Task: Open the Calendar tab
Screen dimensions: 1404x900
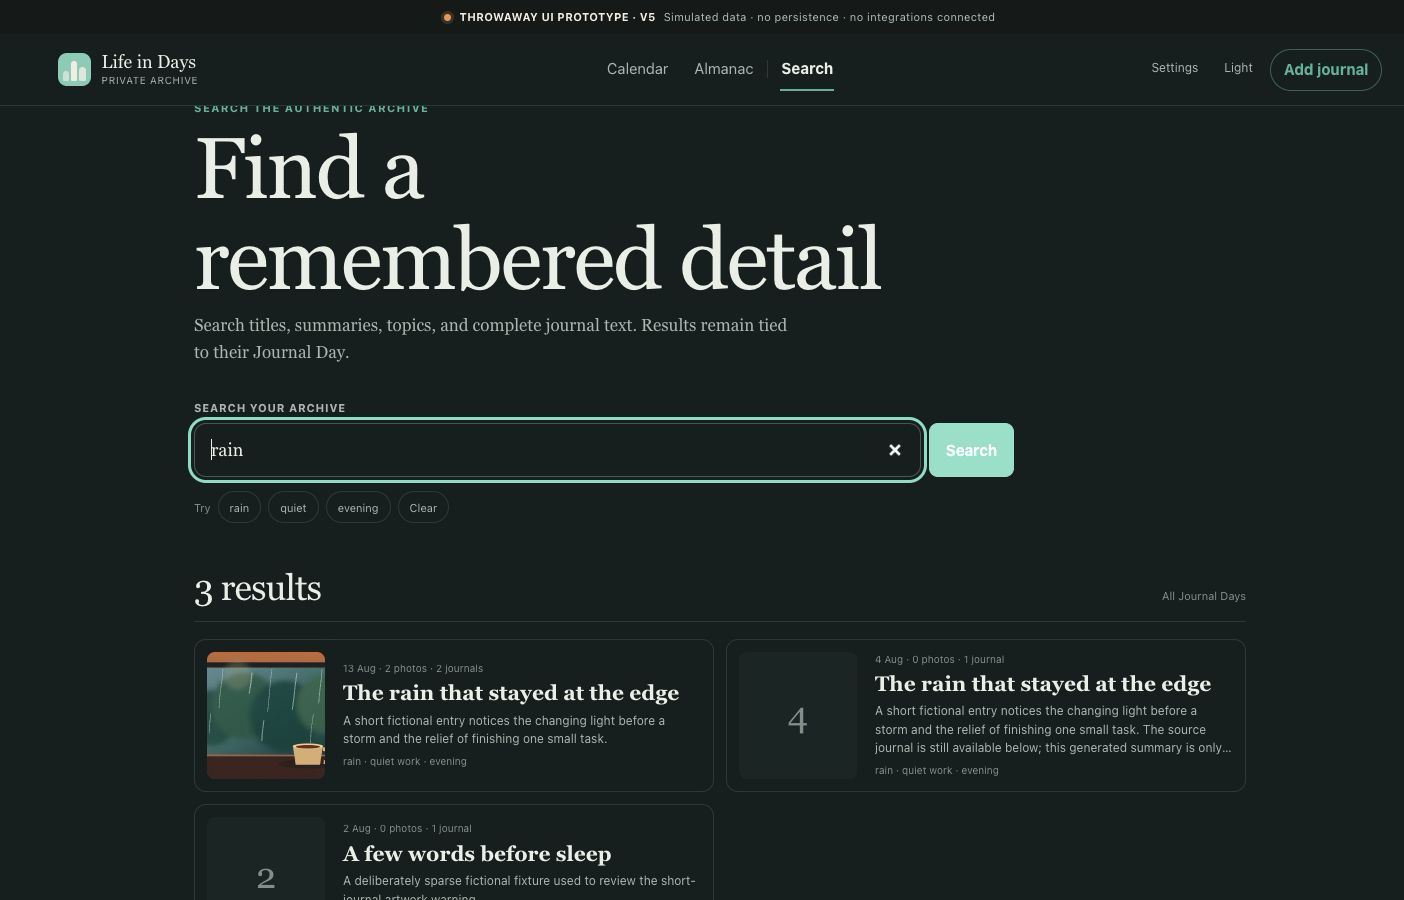Action: tap(637, 69)
